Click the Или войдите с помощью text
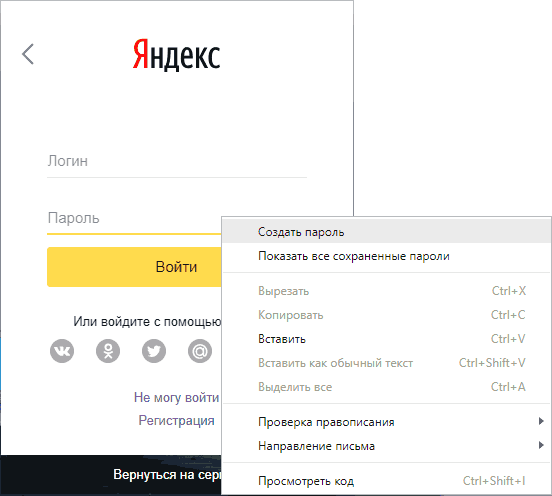 (x=147, y=321)
